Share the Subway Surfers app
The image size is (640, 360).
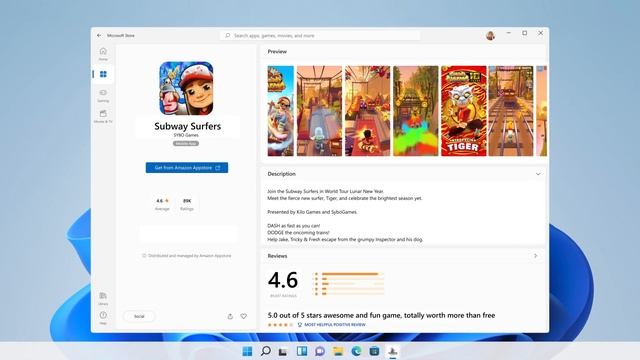click(x=230, y=316)
